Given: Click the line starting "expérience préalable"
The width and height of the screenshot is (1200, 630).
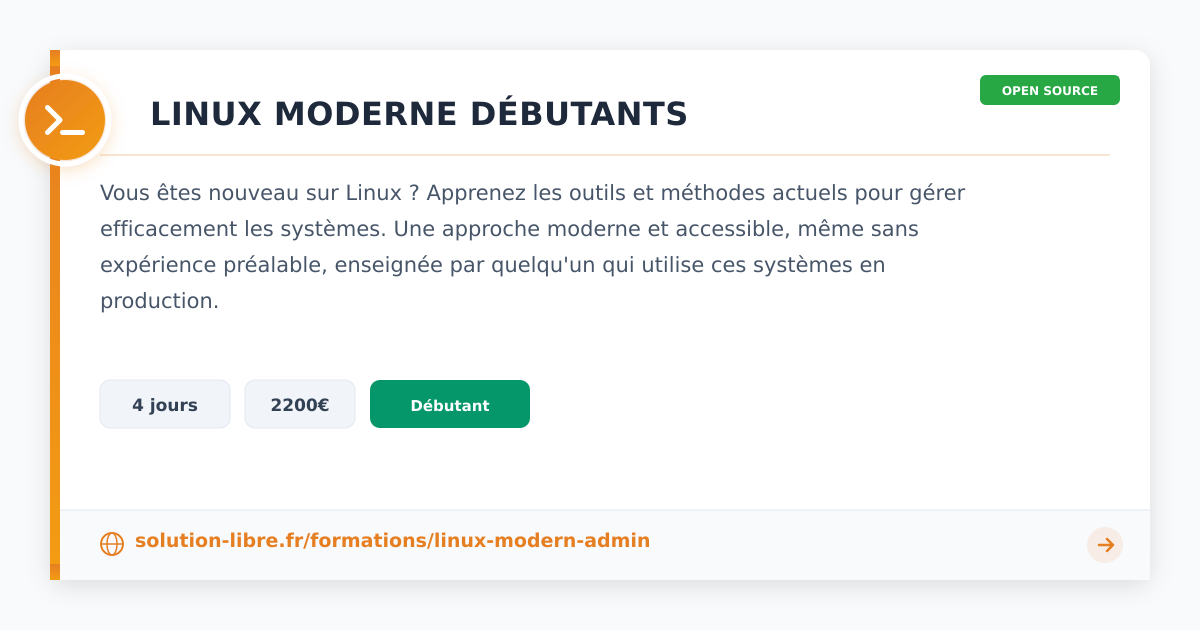Looking at the screenshot, I should [492, 265].
